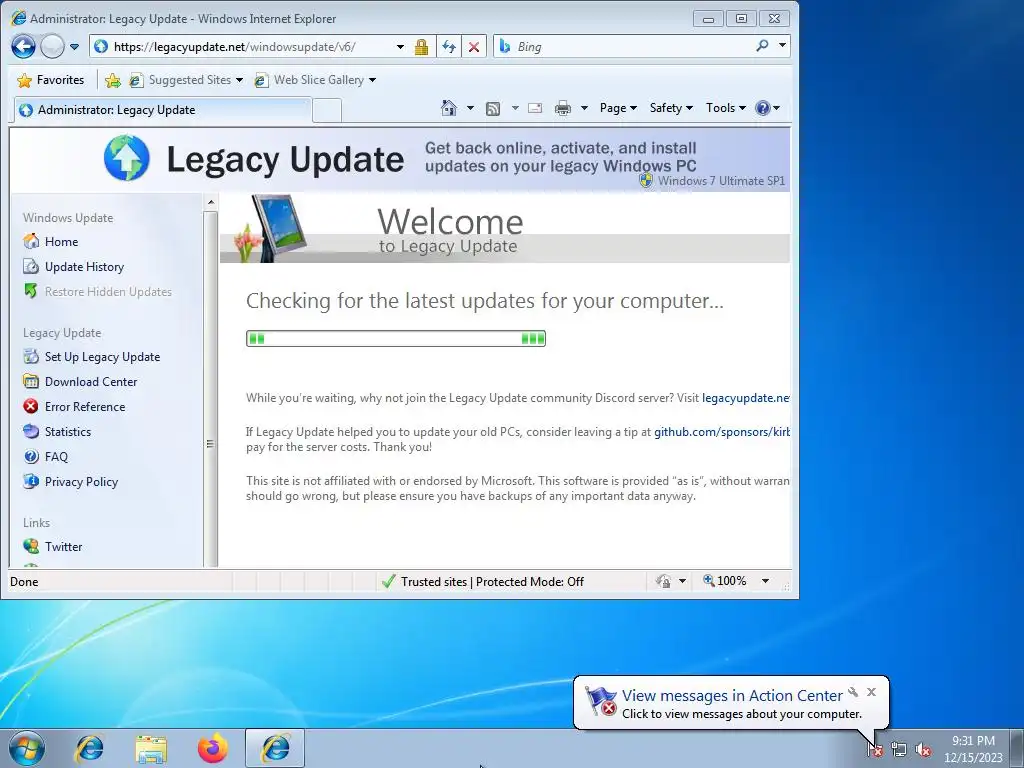Screen dimensions: 1024x768
Task: Click the Home page house icon
Action: pyautogui.click(x=449, y=108)
